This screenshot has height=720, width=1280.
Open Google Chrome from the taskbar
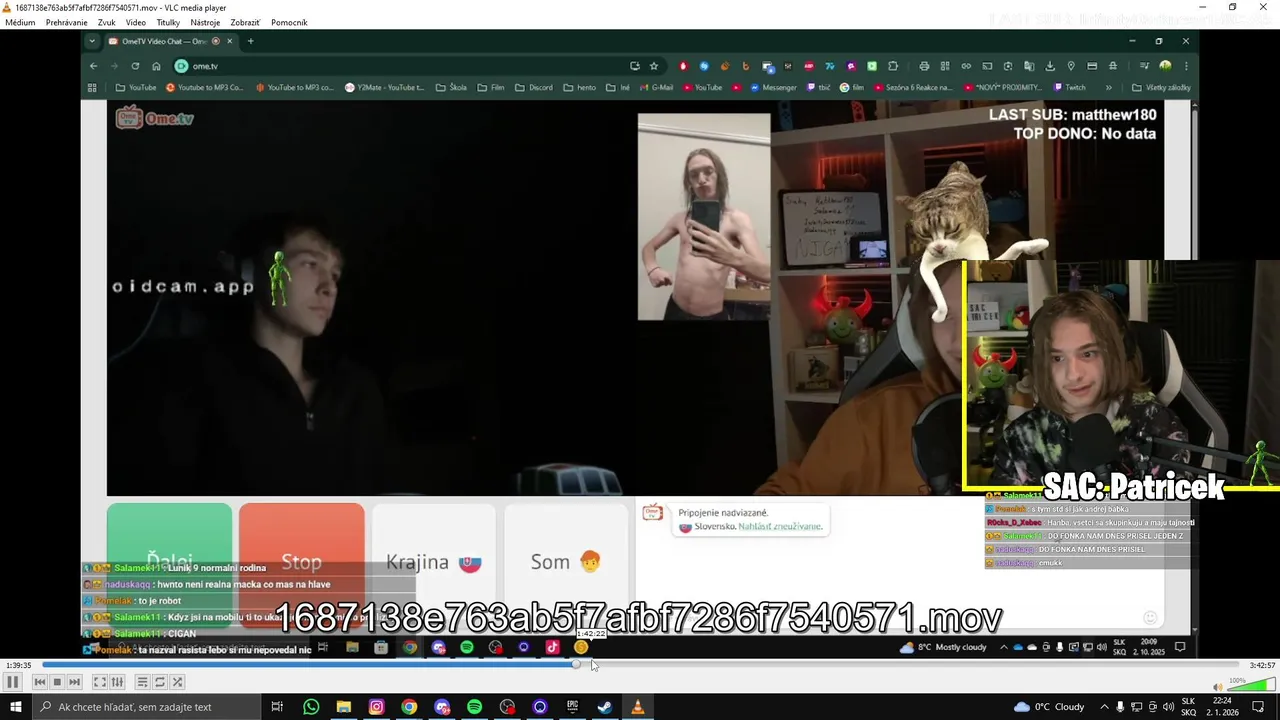click(409, 707)
